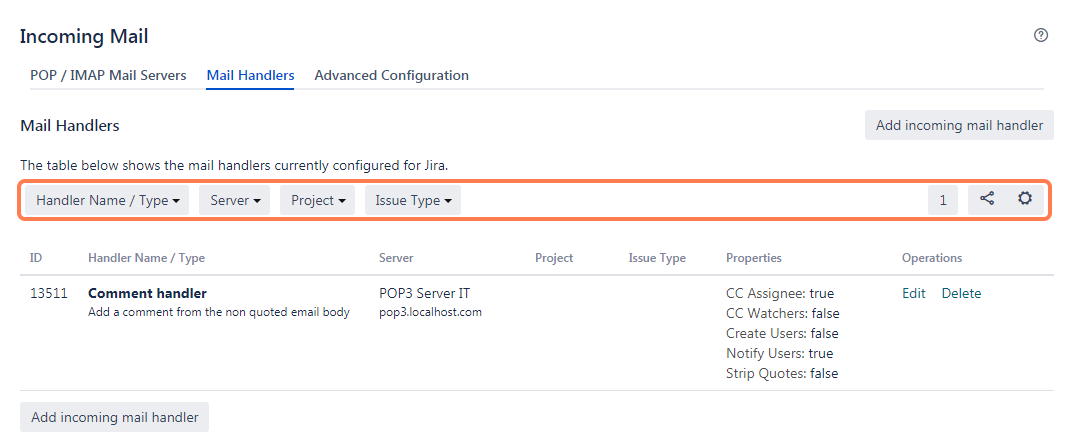
Task: Click the Properties column header
Action: click(754, 258)
